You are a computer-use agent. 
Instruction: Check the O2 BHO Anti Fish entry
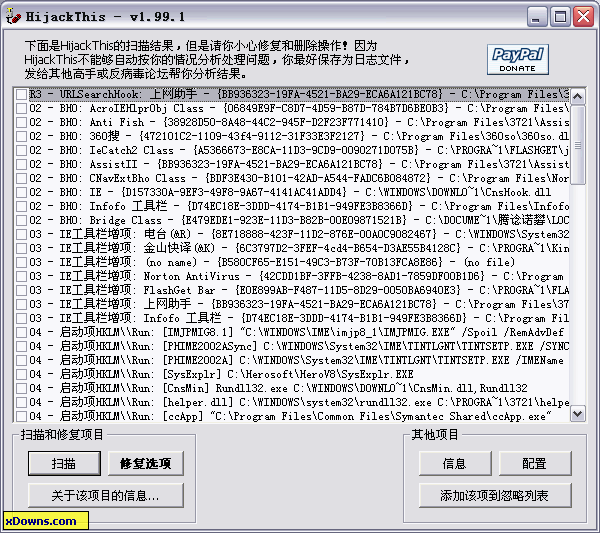pyautogui.click(x=21, y=122)
